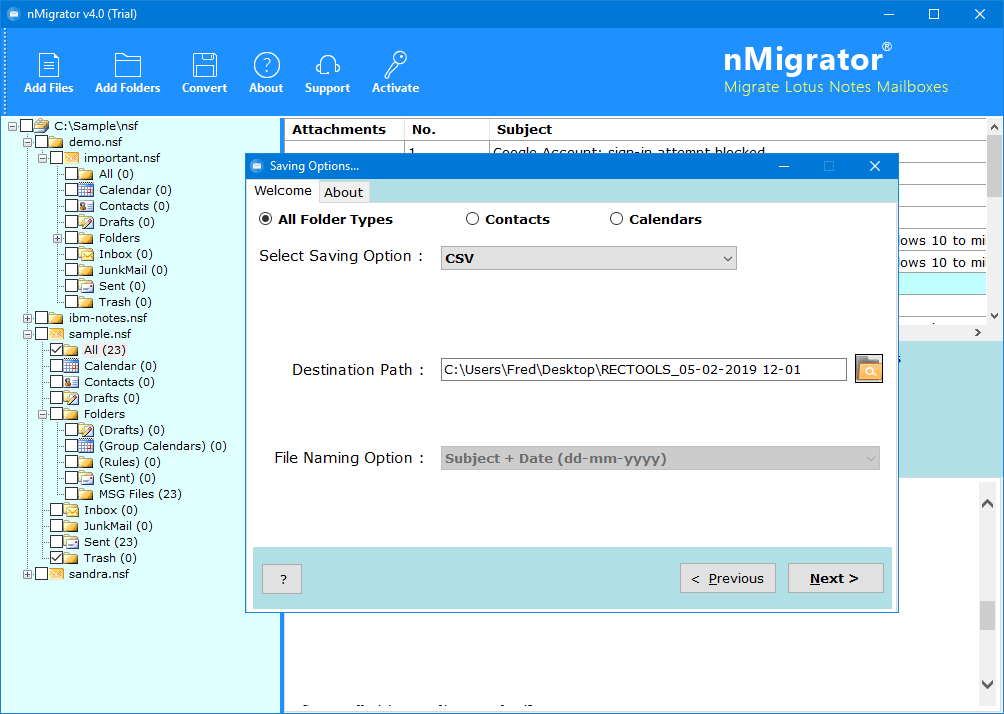The height and width of the screenshot is (714, 1004).
Task: Click the Attachments column header
Action: [x=344, y=129]
